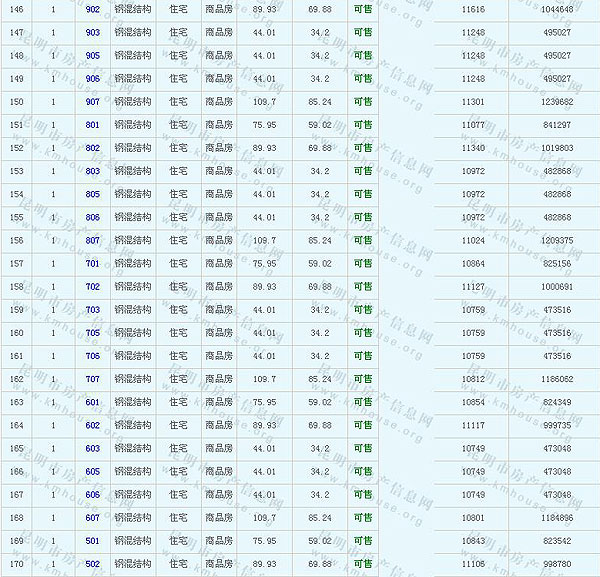Select room 701 link
Viewport: 600px width, 577px height.
click(x=93, y=263)
